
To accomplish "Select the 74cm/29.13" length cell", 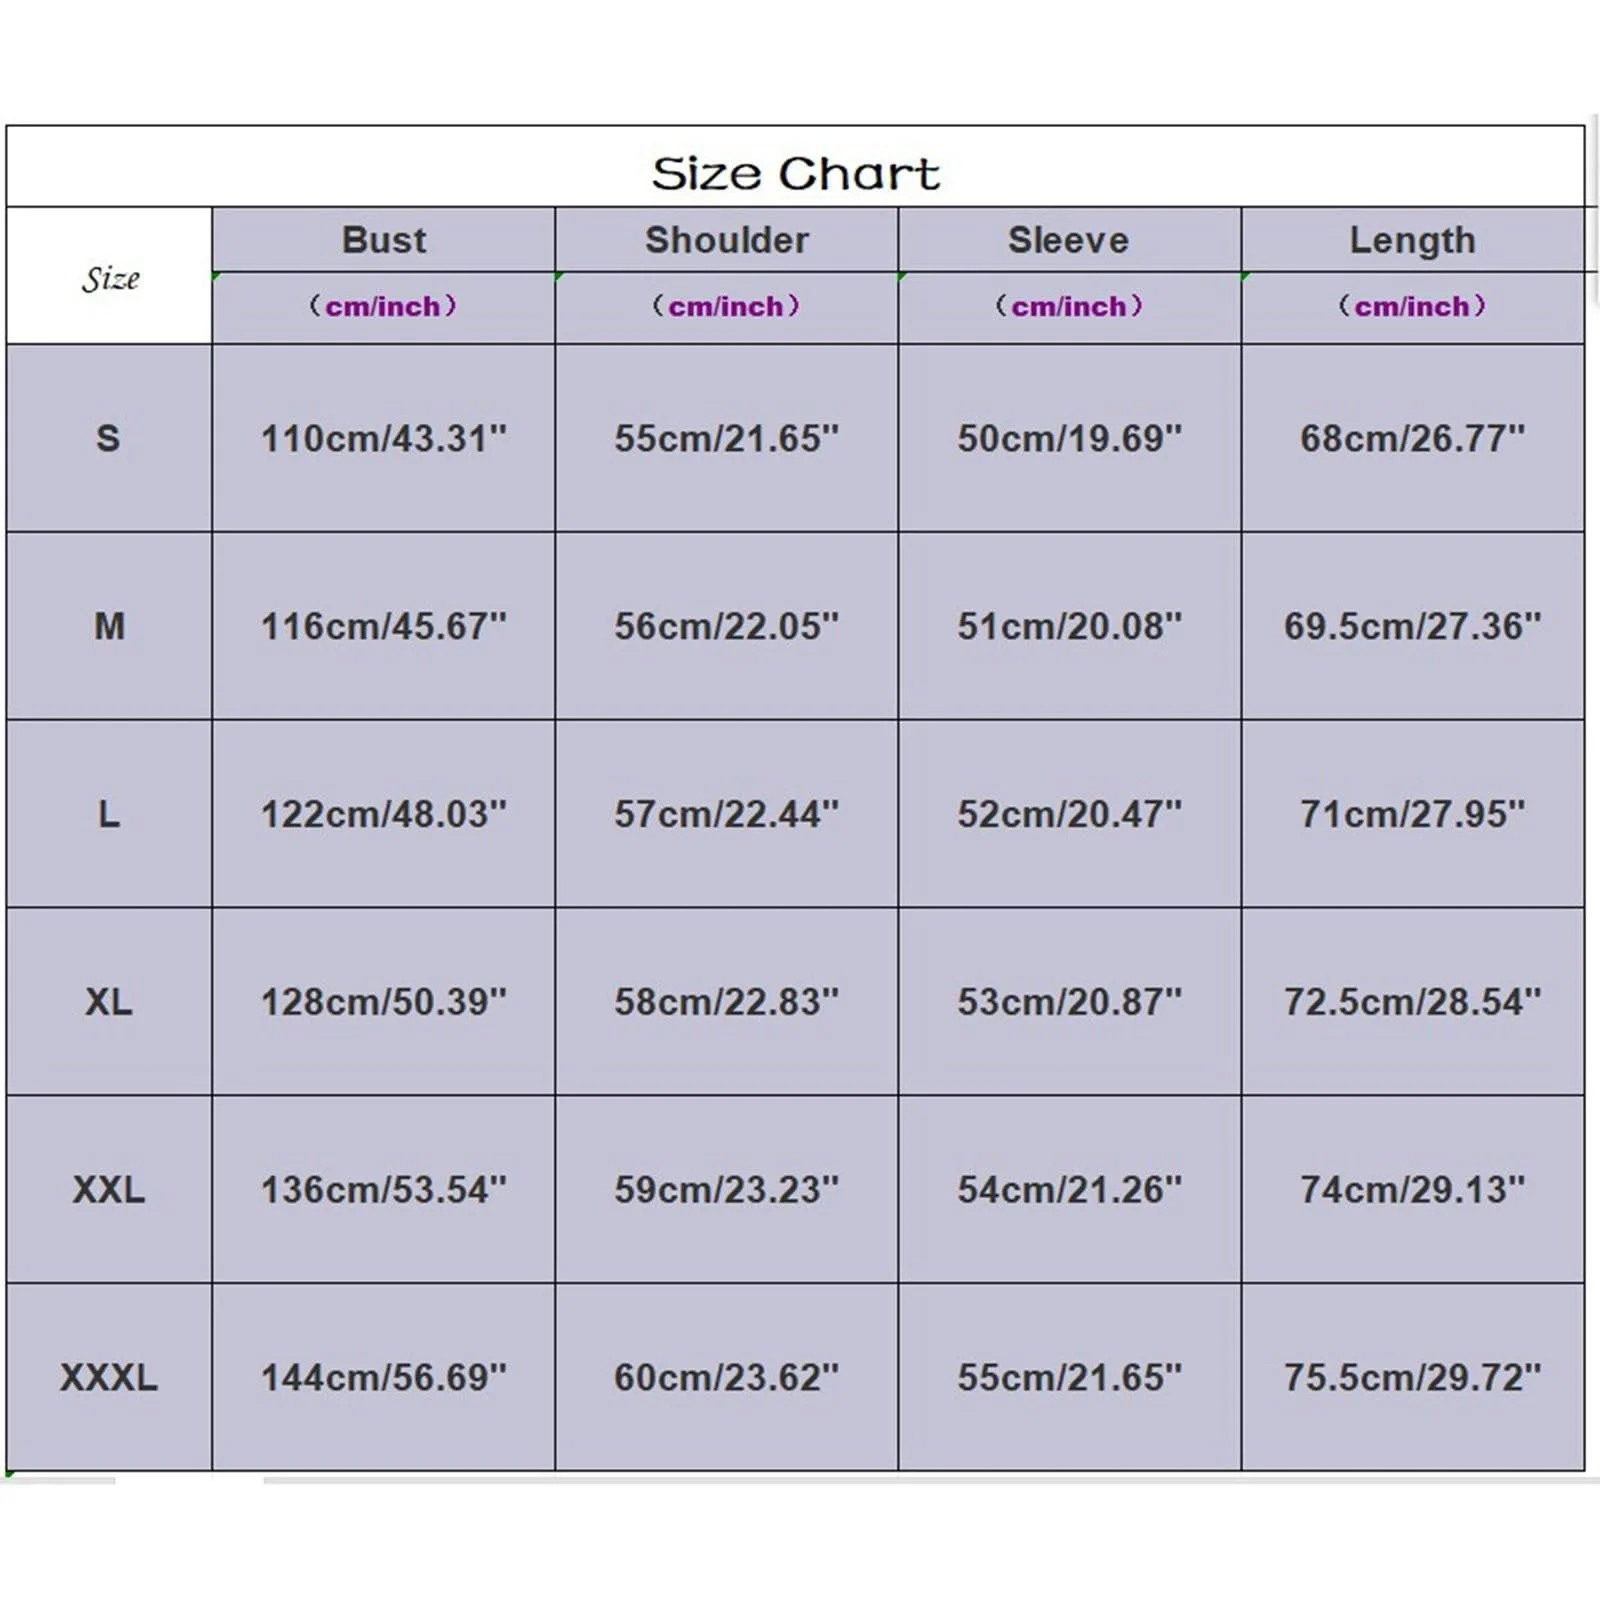I will tap(1412, 1189).
